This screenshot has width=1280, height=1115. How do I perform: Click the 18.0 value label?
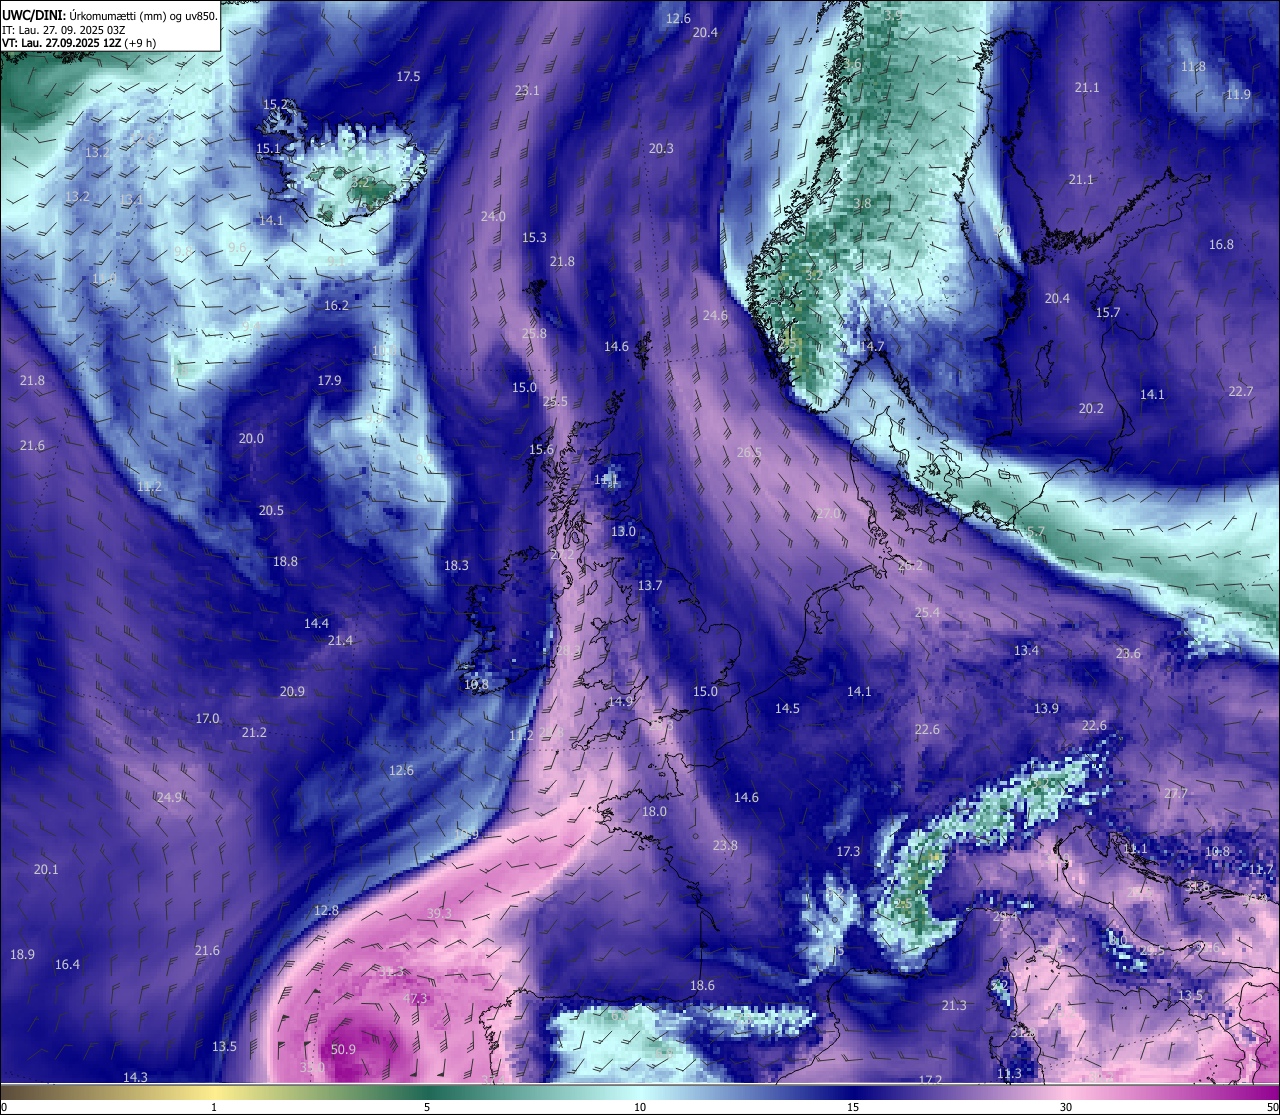(654, 811)
